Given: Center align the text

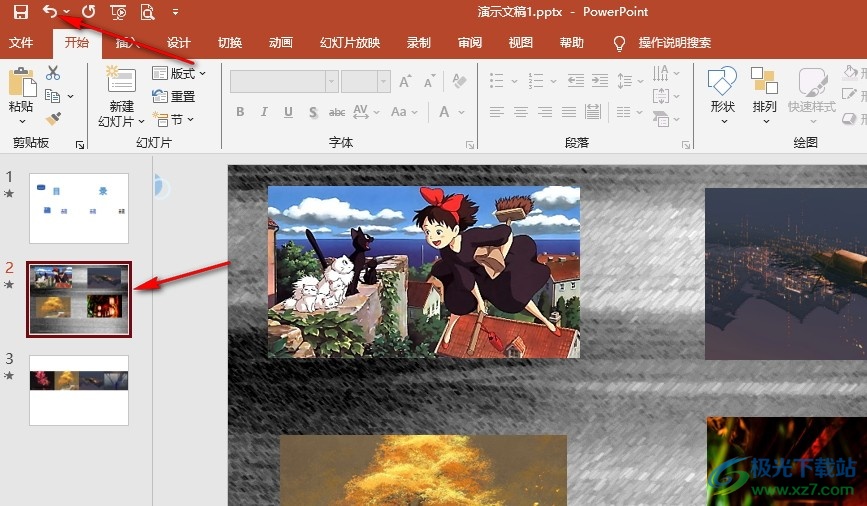Looking at the screenshot, I should (x=521, y=112).
